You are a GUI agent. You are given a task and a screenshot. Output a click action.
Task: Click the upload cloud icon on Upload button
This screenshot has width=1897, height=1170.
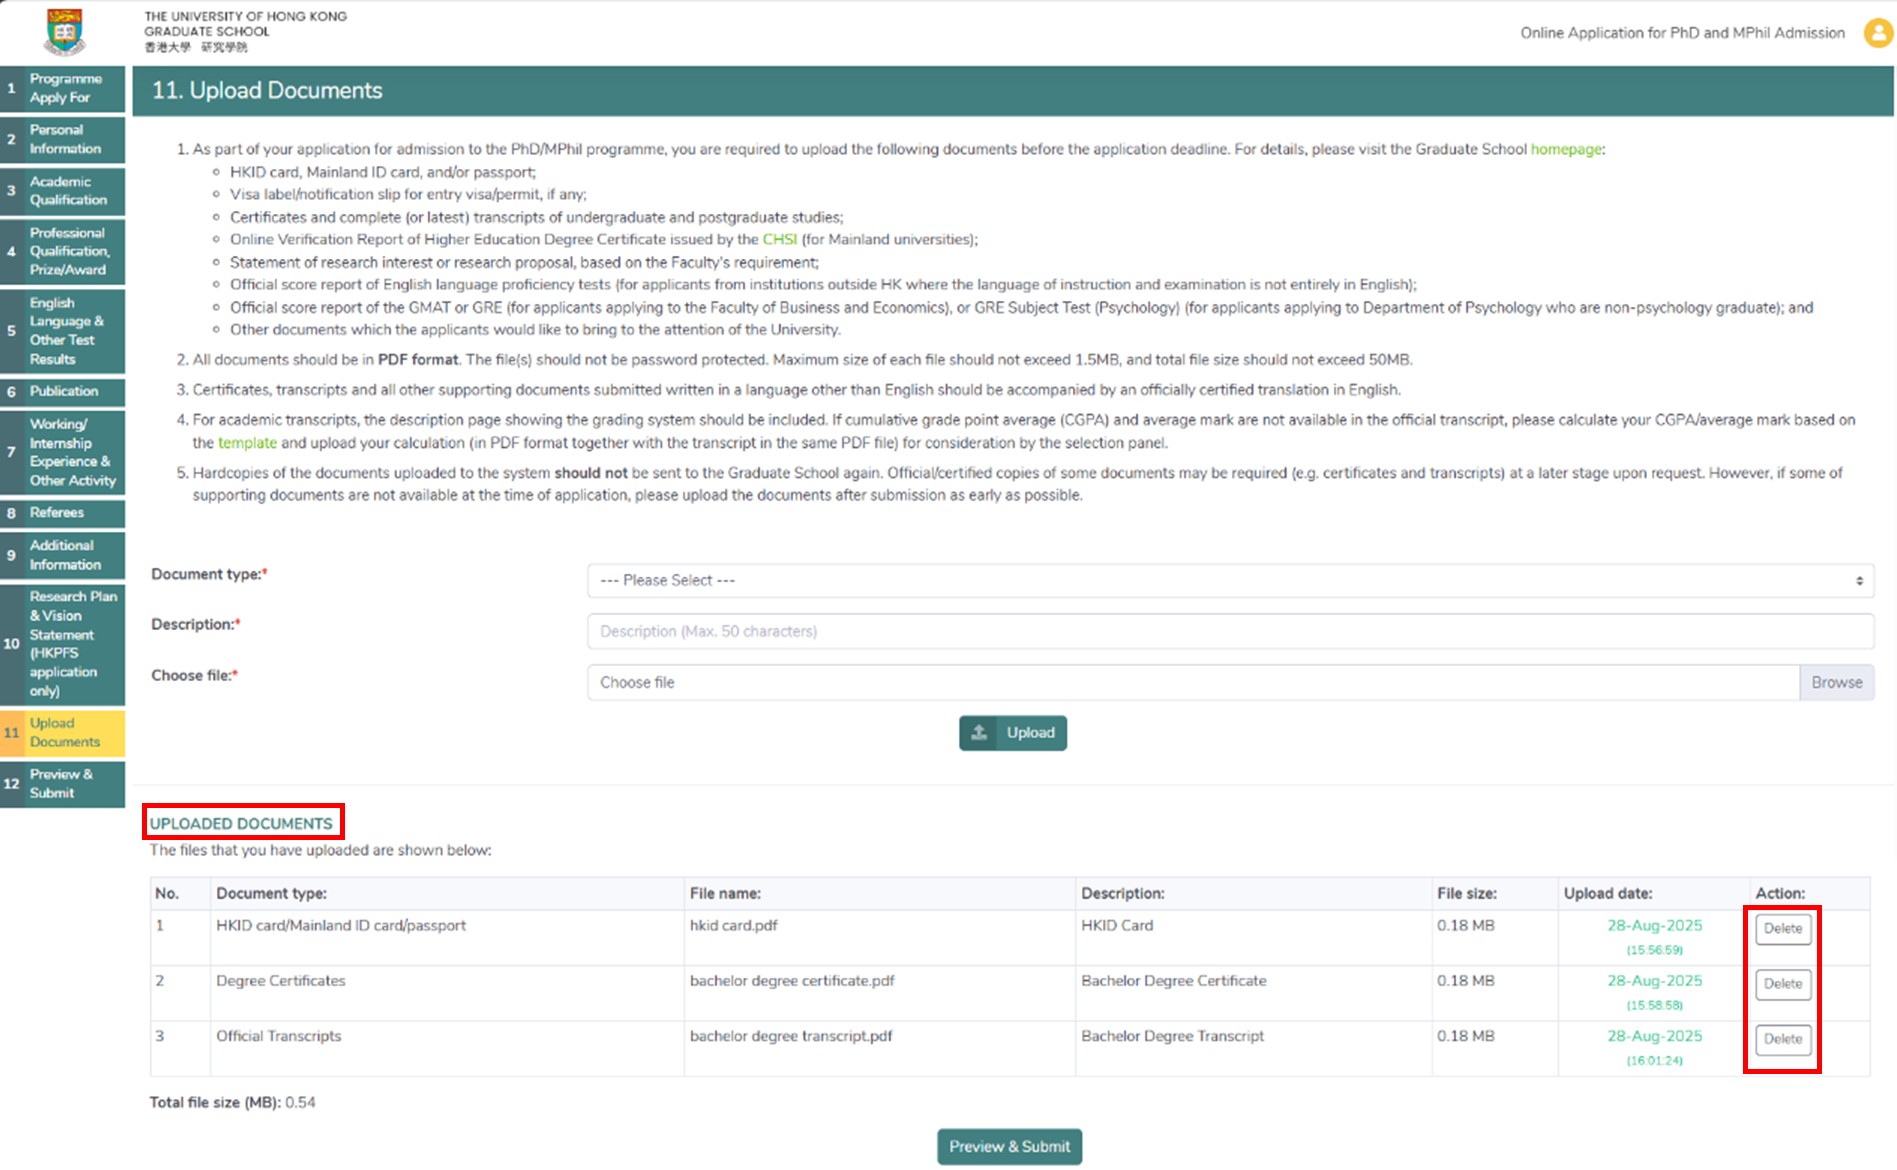[x=981, y=733]
